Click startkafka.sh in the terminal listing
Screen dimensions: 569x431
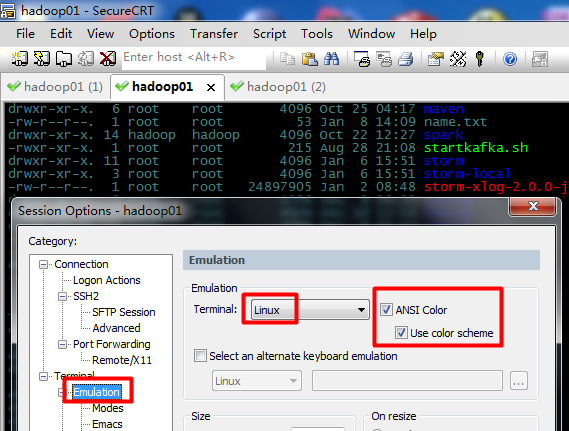point(476,148)
